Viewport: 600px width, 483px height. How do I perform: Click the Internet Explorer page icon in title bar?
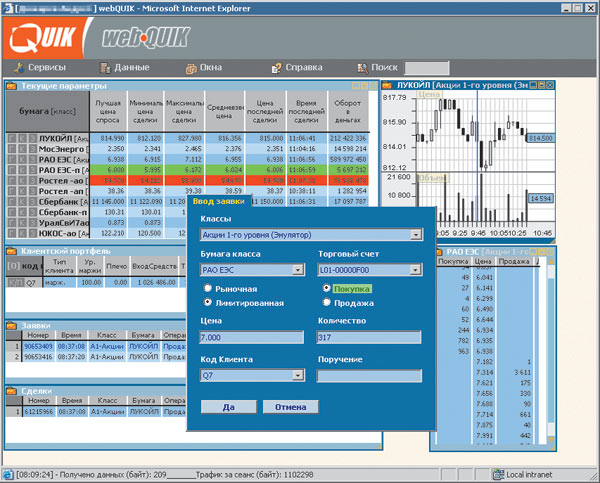[8, 8]
